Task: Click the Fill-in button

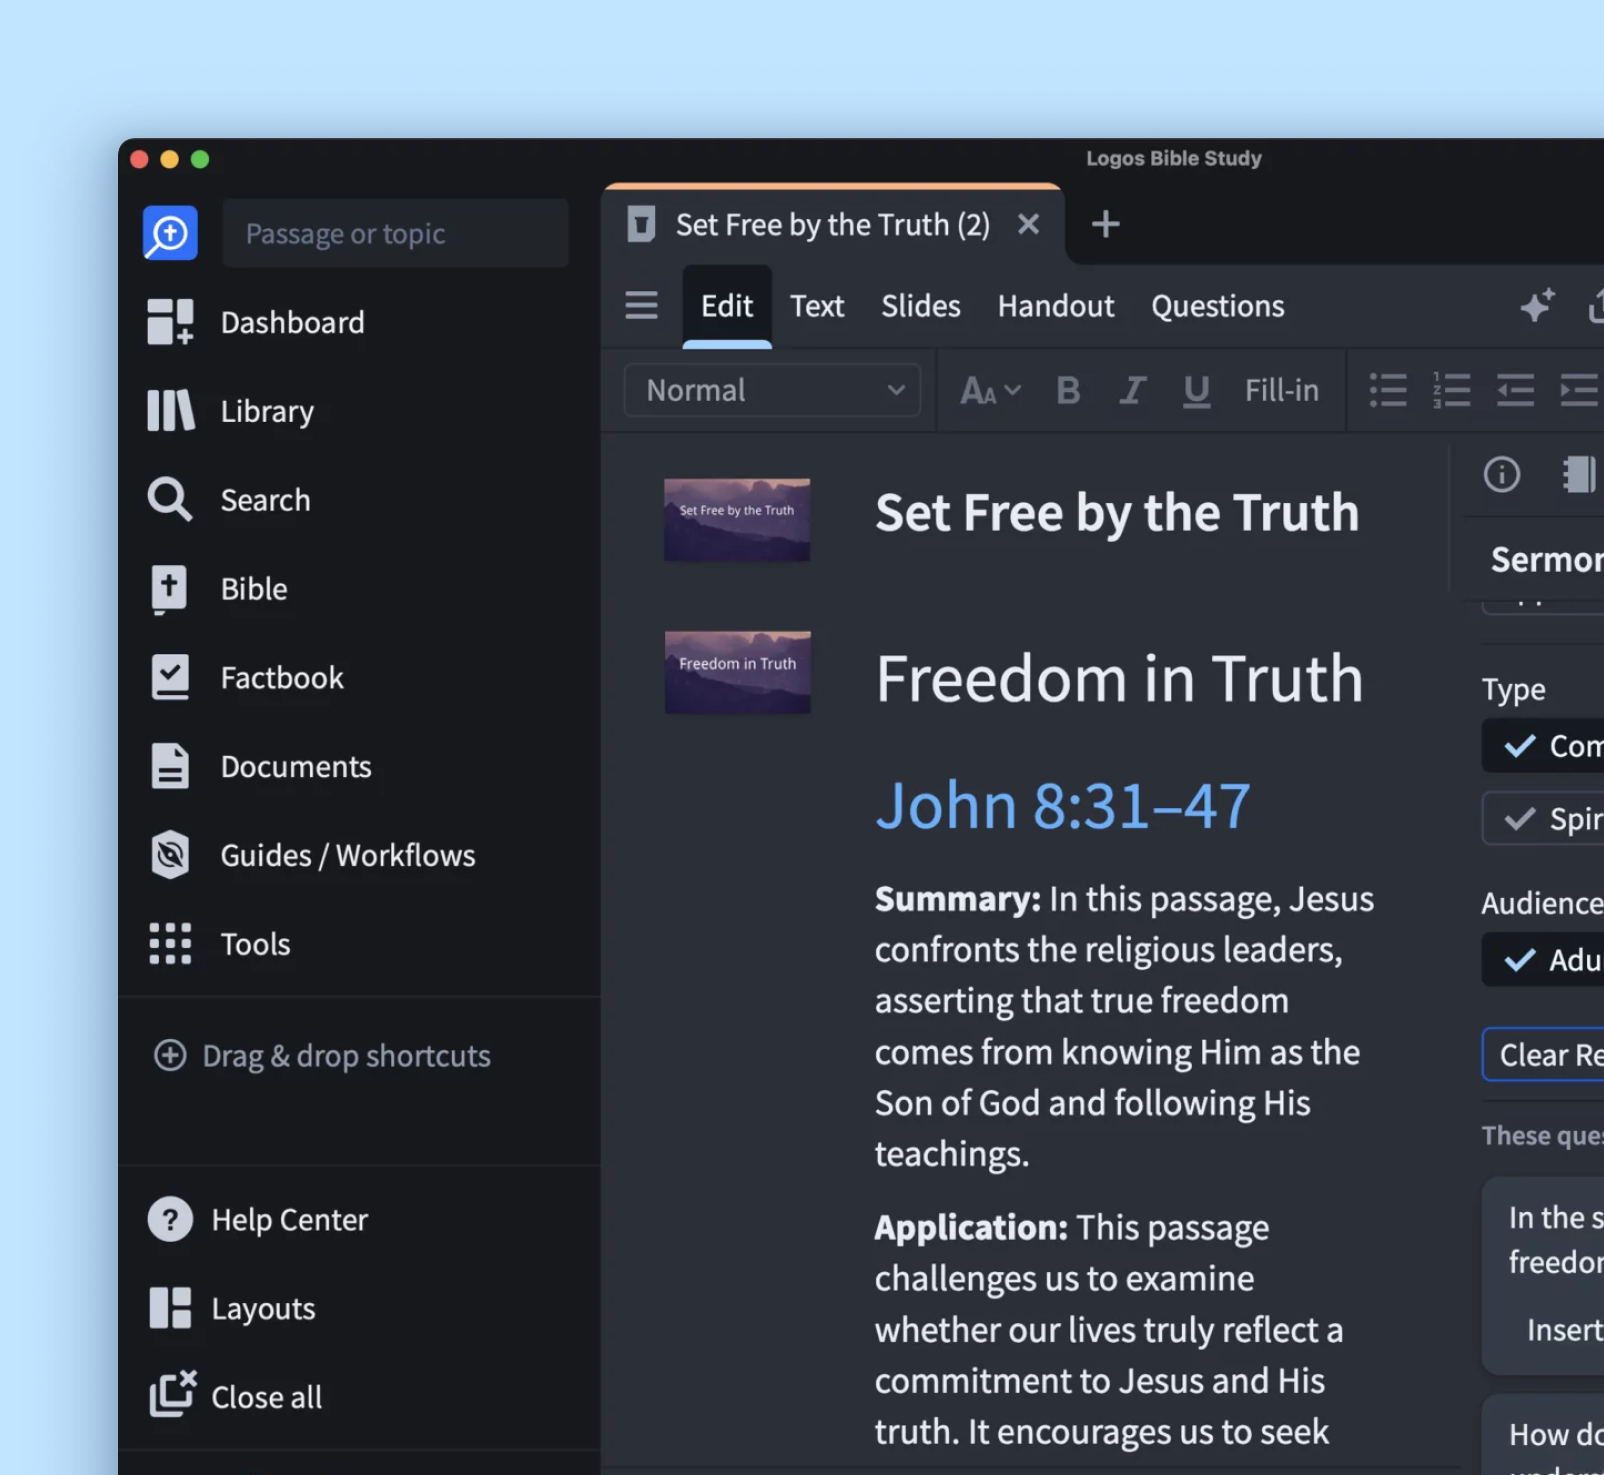Action: tap(1281, 391)
